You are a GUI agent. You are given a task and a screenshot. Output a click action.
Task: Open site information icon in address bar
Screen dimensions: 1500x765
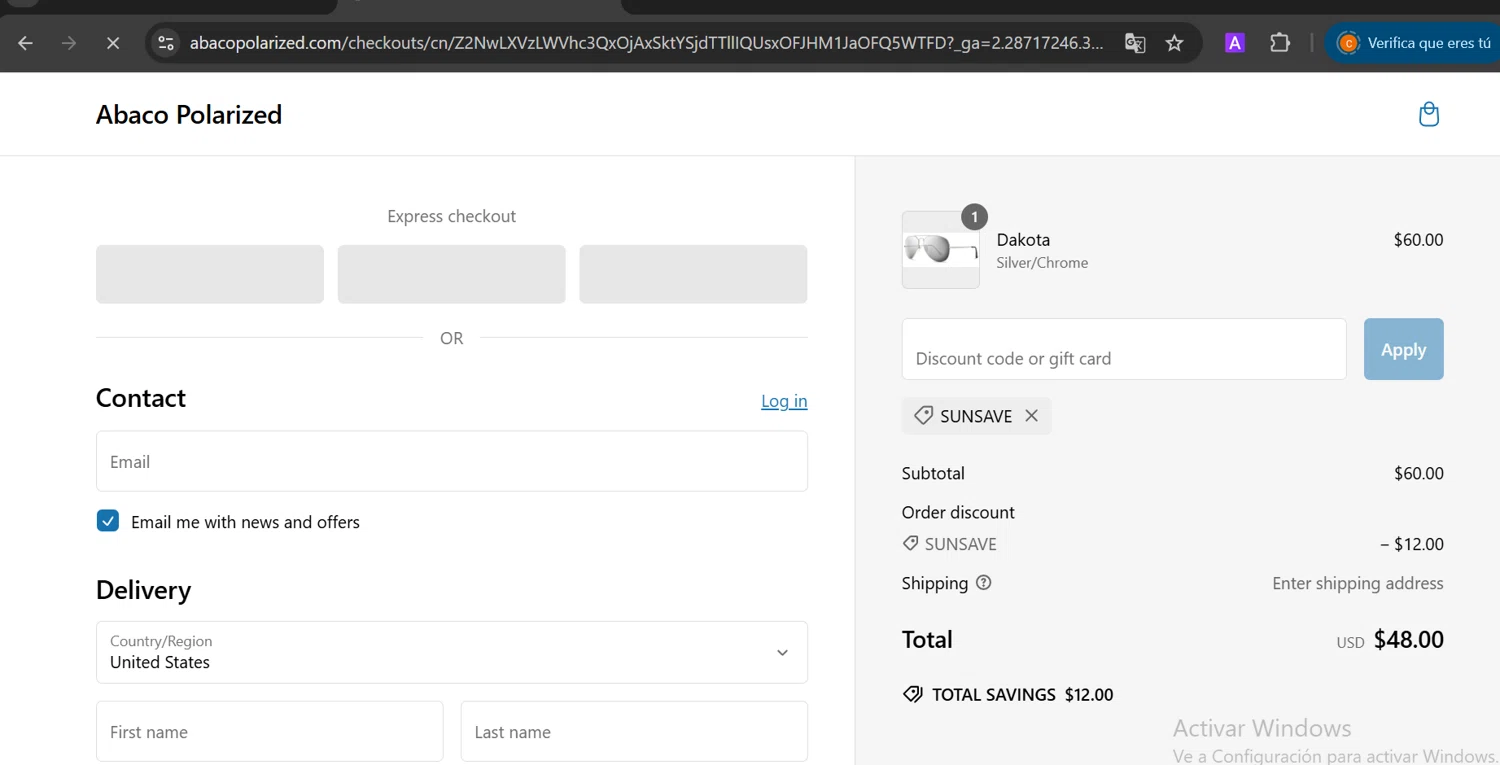[x=166, y=43]
